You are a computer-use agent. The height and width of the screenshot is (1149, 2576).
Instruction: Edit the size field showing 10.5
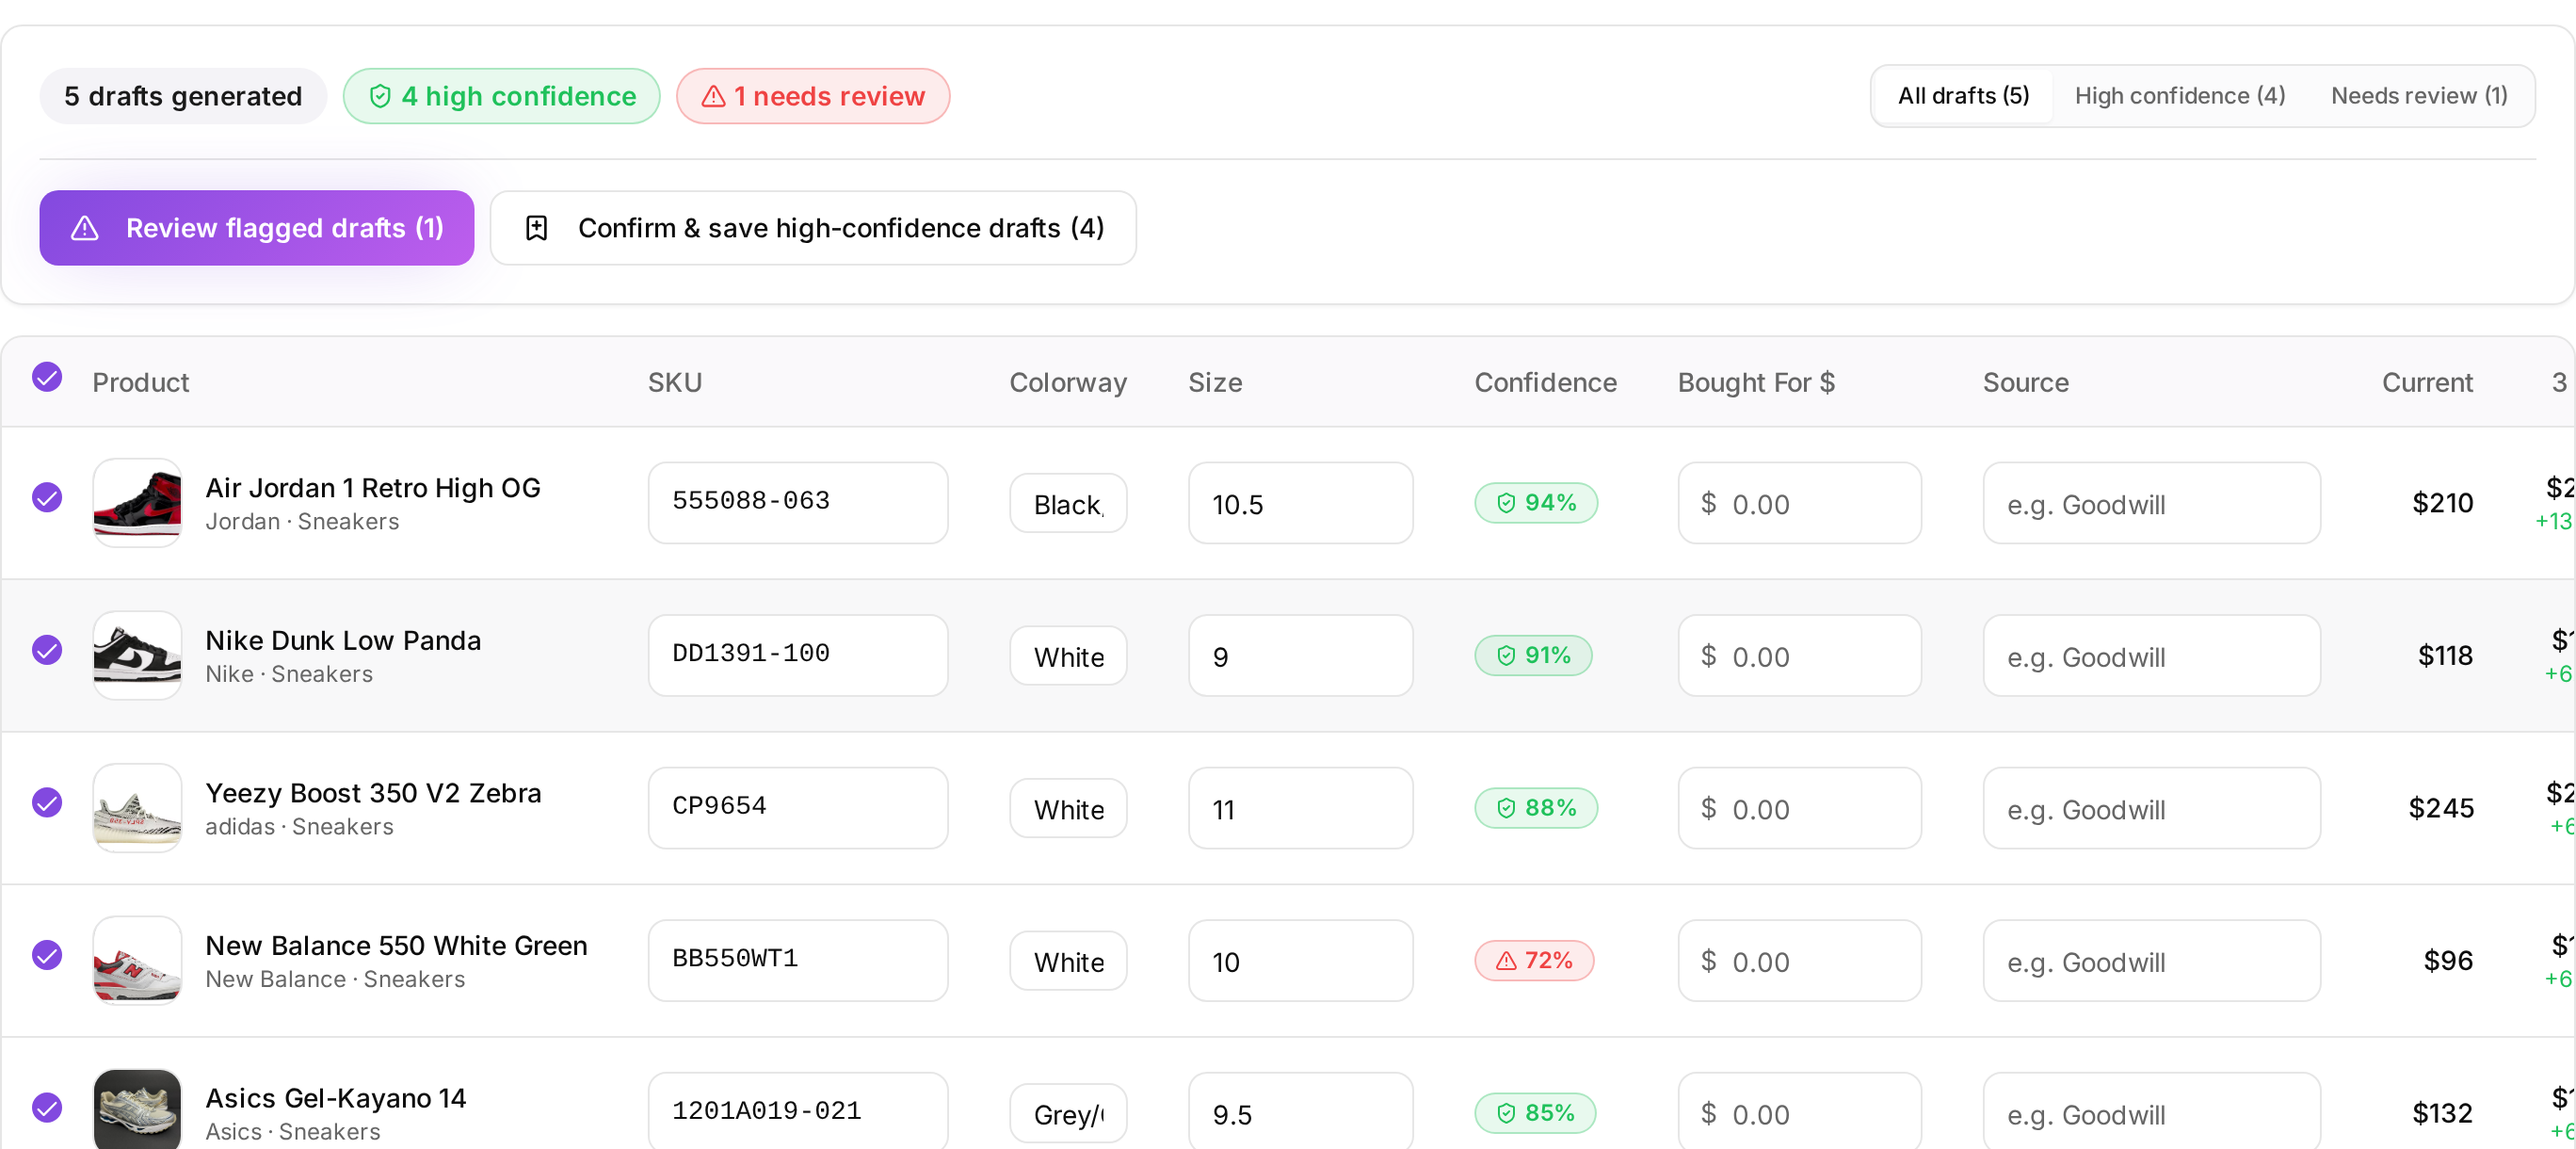1300,503
